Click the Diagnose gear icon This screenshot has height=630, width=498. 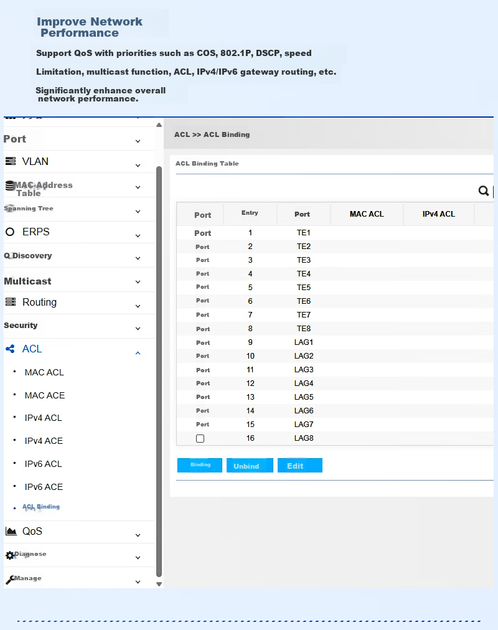point(10,556)
